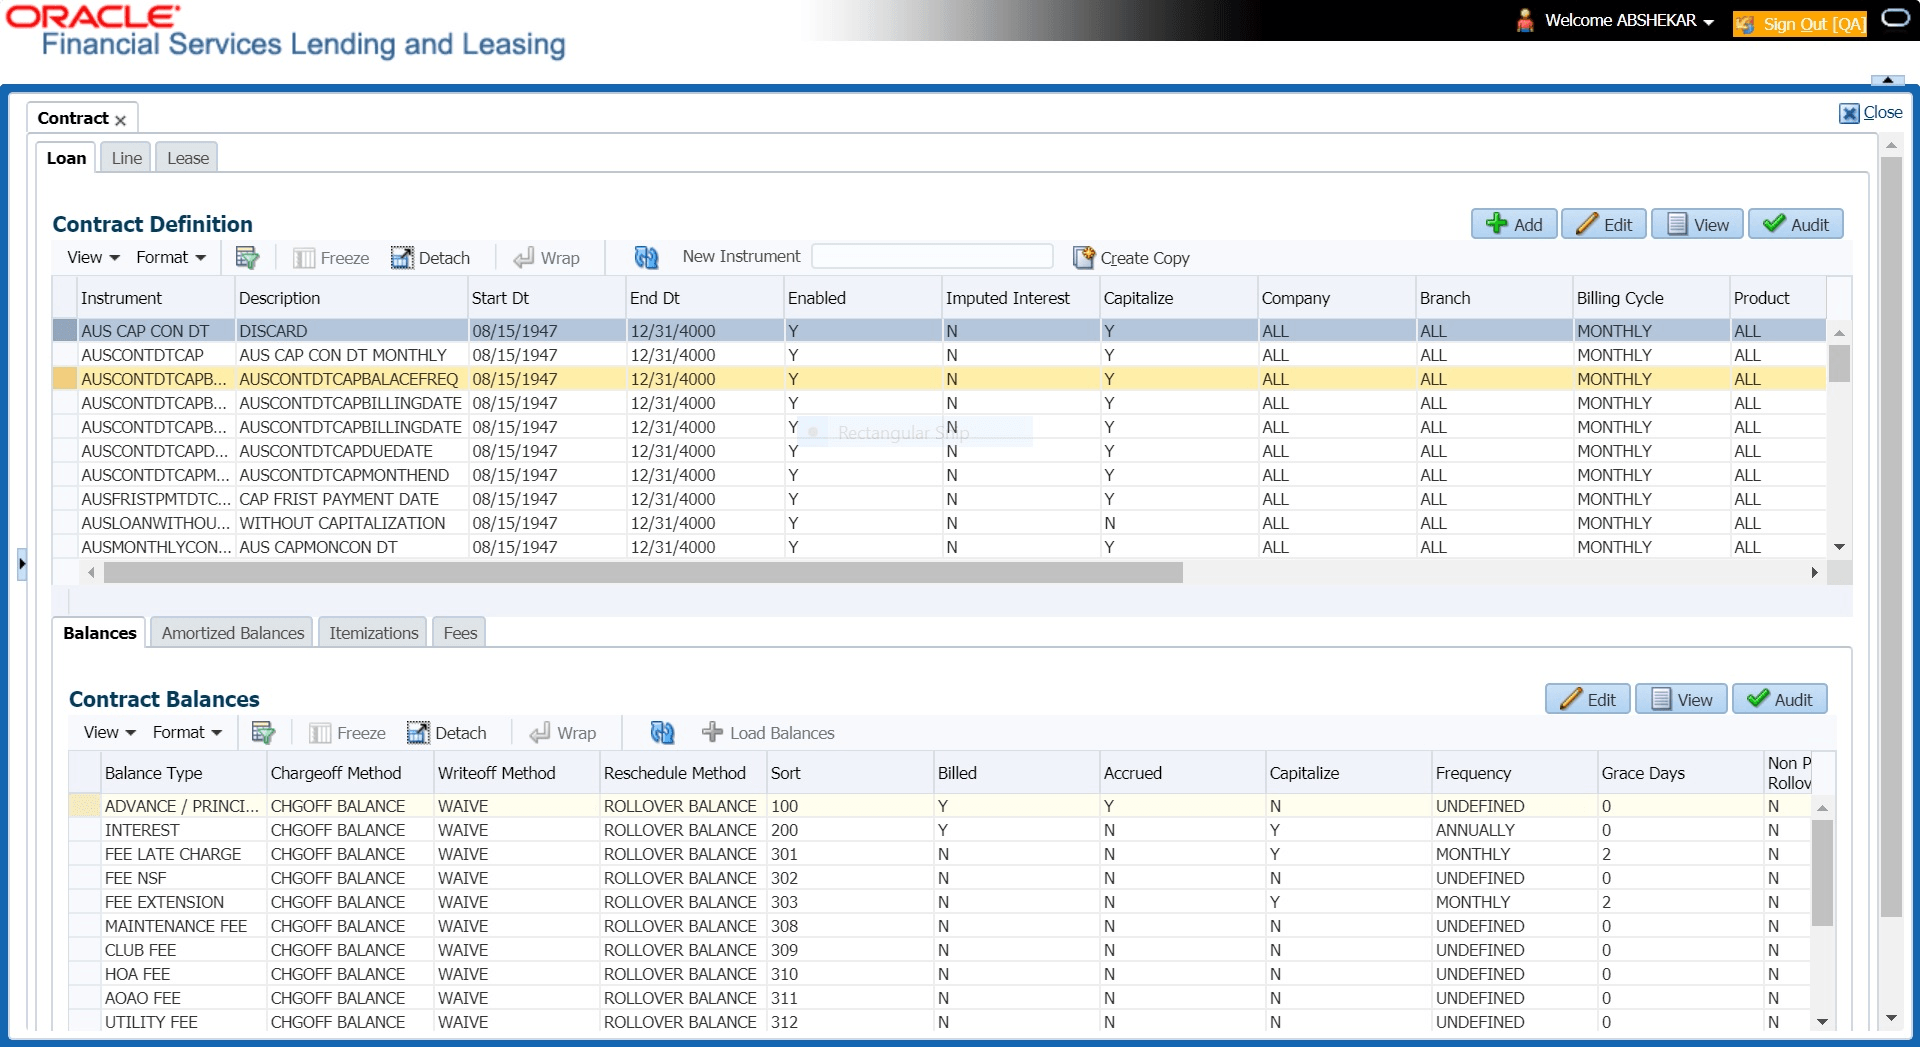The height and width of the screenshot is (1047, 1920).
Task: Expand the Welcome ABSHEKAR user dropdown
Action: (1709, 21)
